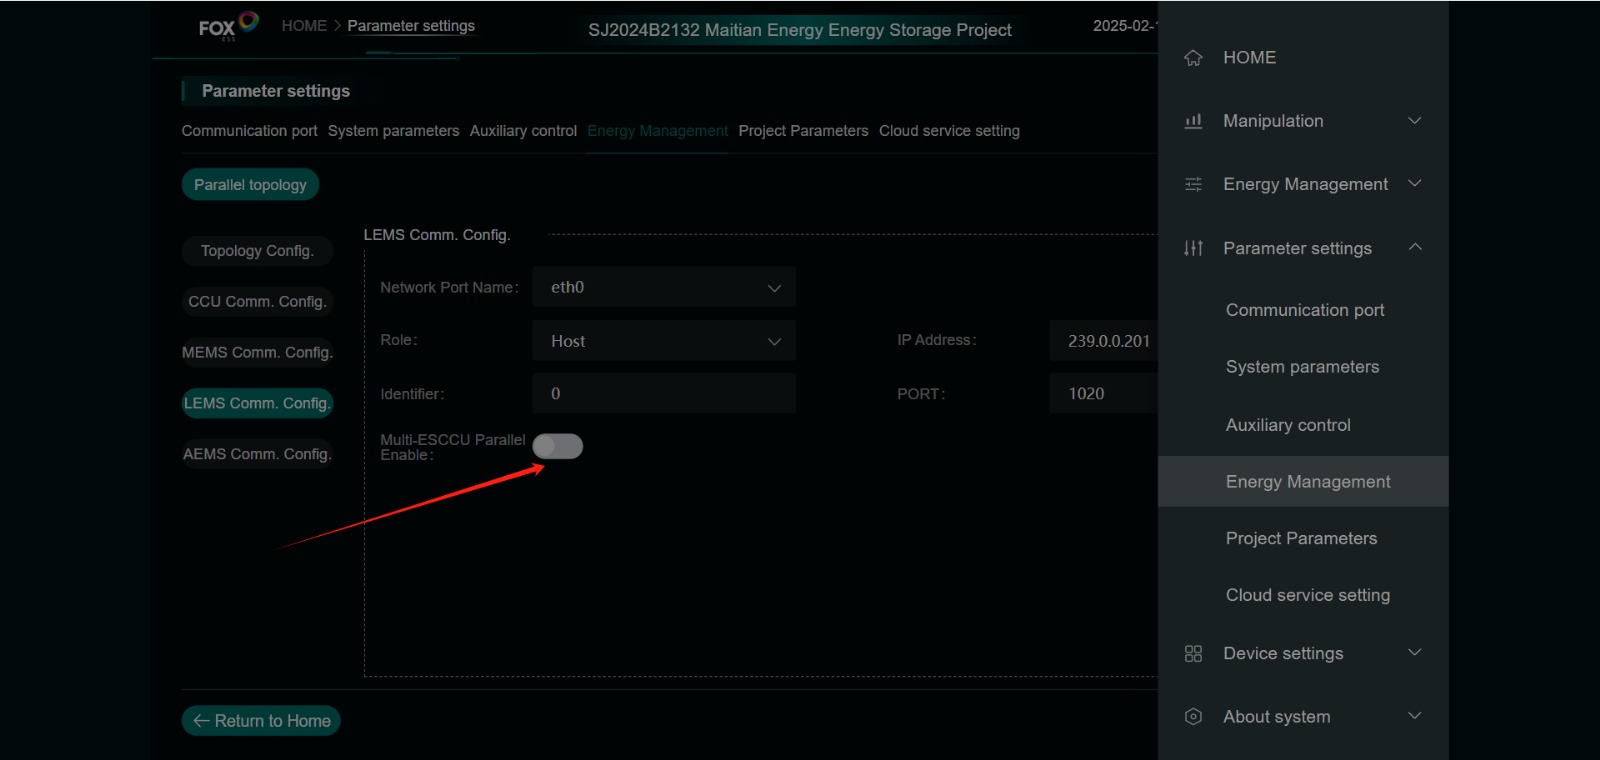Open System parameters in side menu
1600x760 pixels.
(x=1302, y=367)
